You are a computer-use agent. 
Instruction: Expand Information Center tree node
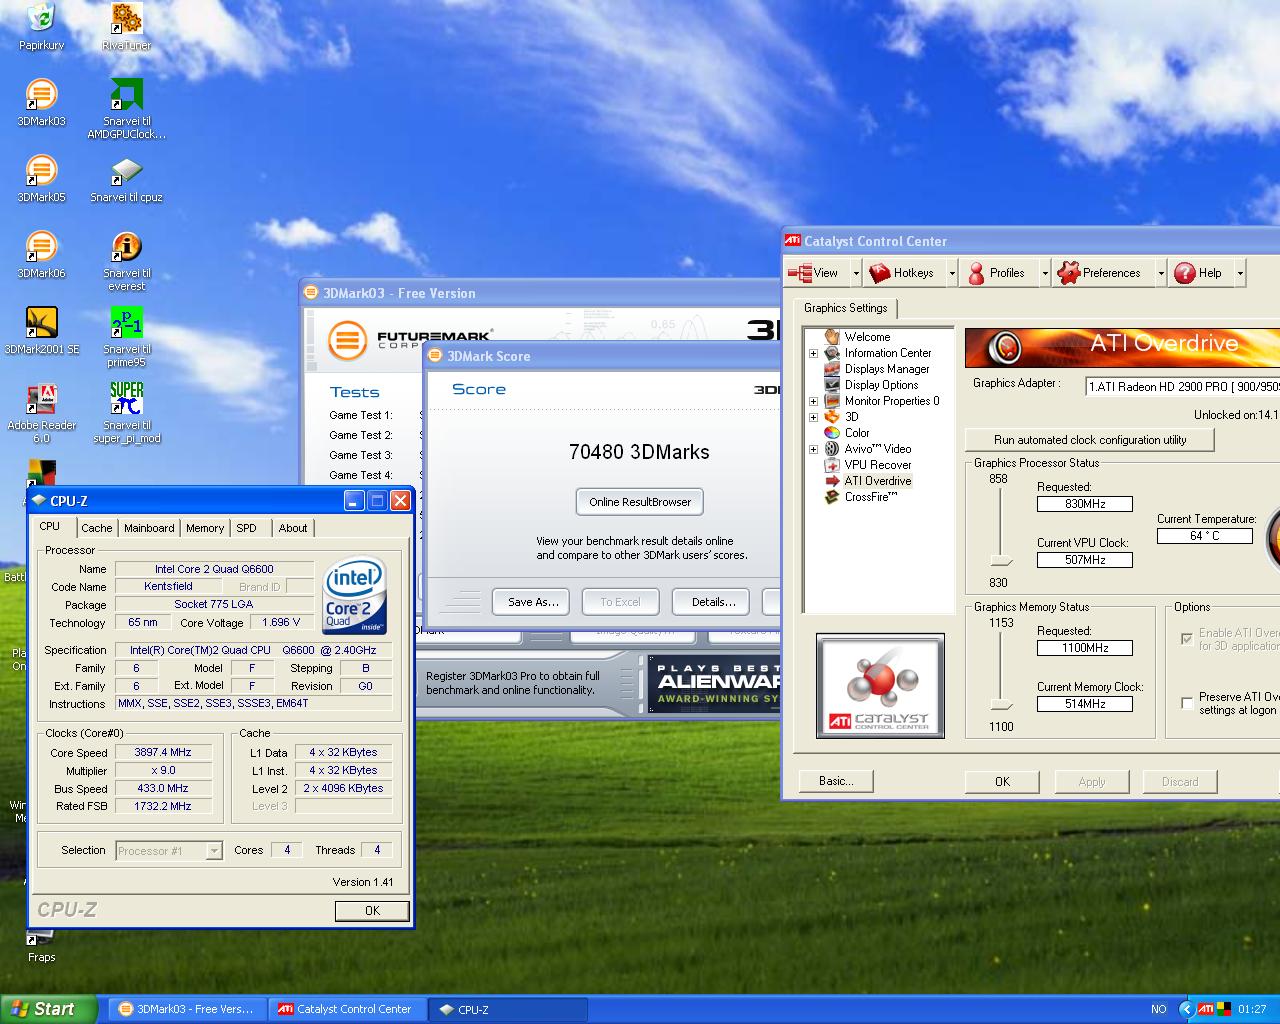pyautogui.click(x=813, y=353)
